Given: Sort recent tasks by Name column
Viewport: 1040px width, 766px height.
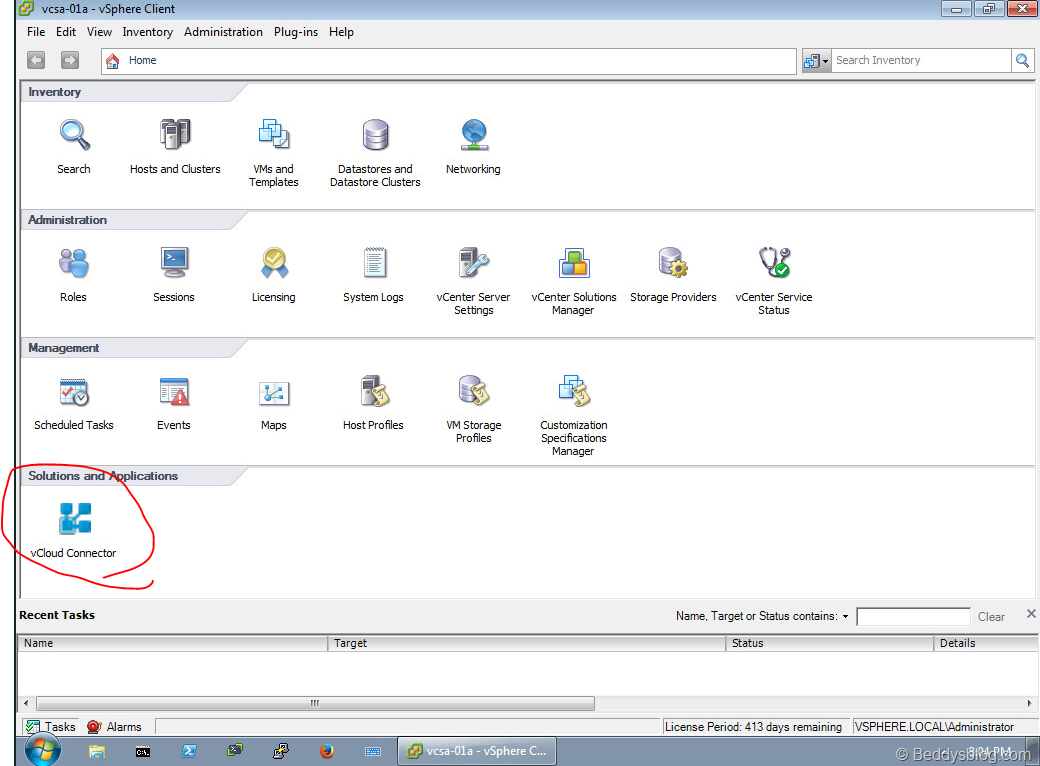Looking at the screenshot, I should (172, 643).
